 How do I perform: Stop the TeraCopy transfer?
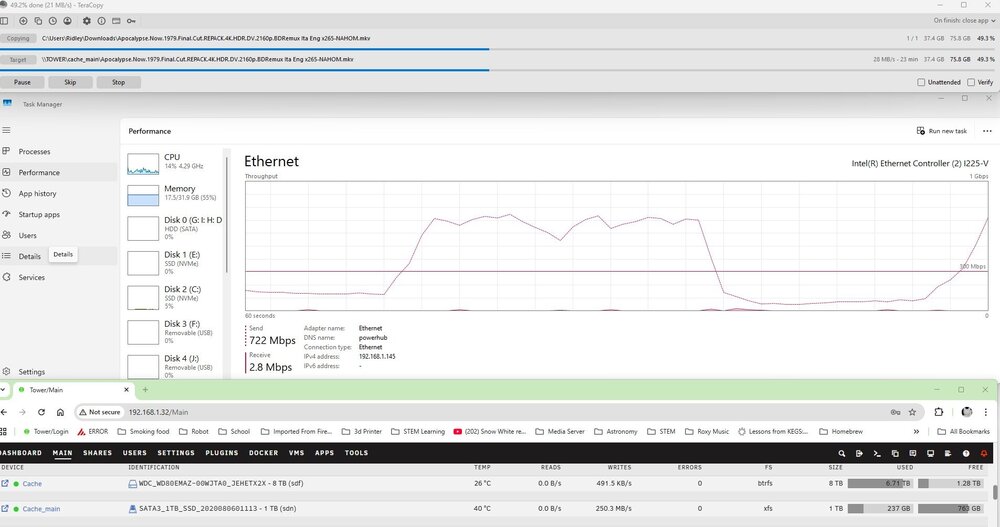118,82
